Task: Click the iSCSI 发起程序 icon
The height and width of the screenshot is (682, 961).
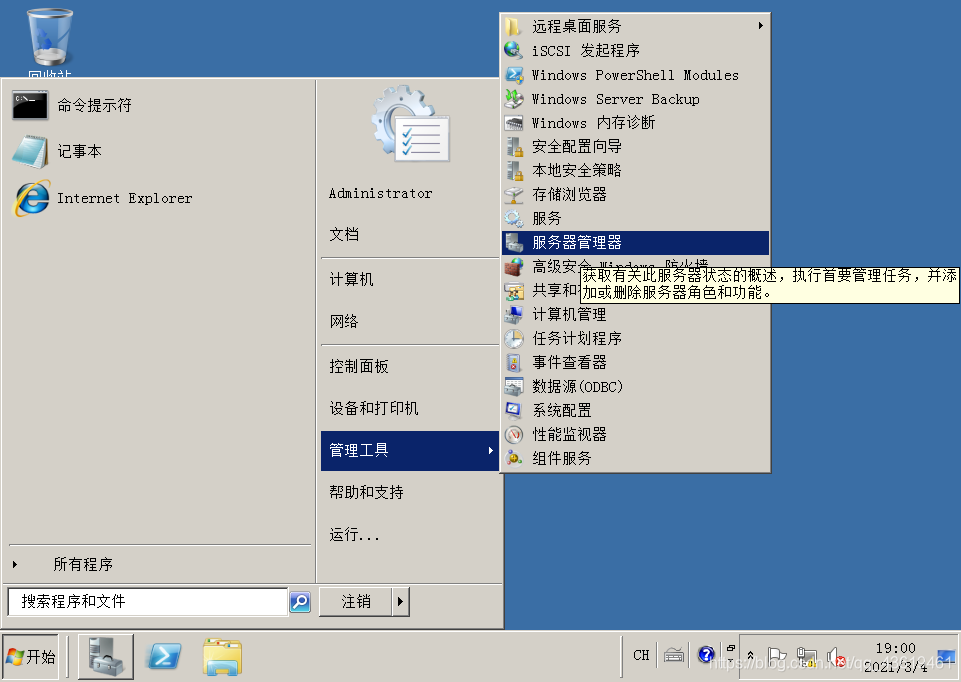Action: pyautogui.click(x=513, y=50)
